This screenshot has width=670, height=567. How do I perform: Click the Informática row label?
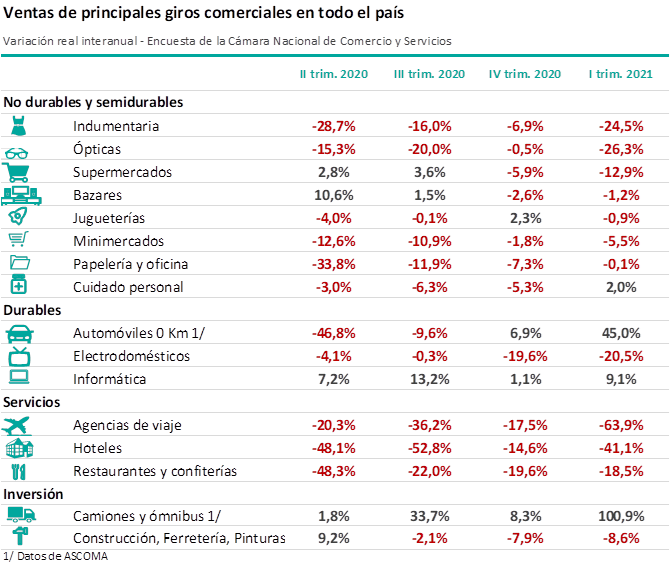point(109,379)
